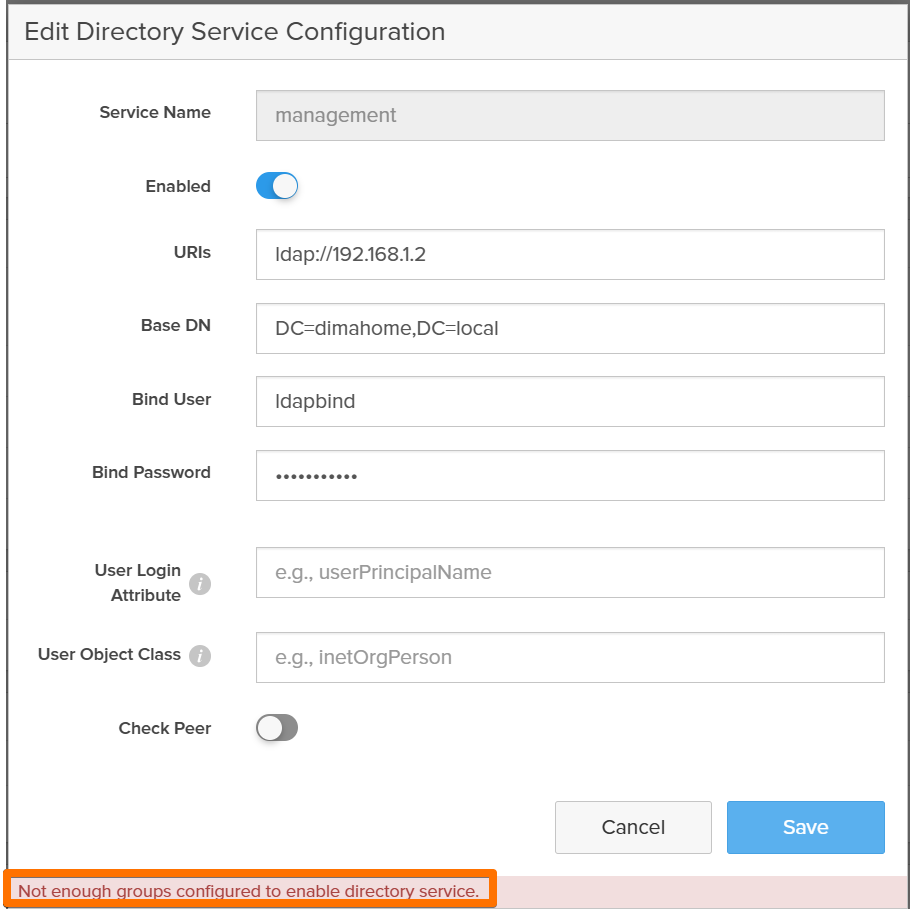Viewport: 910px width, 911px height.
Task: Turn on the Check Peer toggle
Action: [277, 728]
